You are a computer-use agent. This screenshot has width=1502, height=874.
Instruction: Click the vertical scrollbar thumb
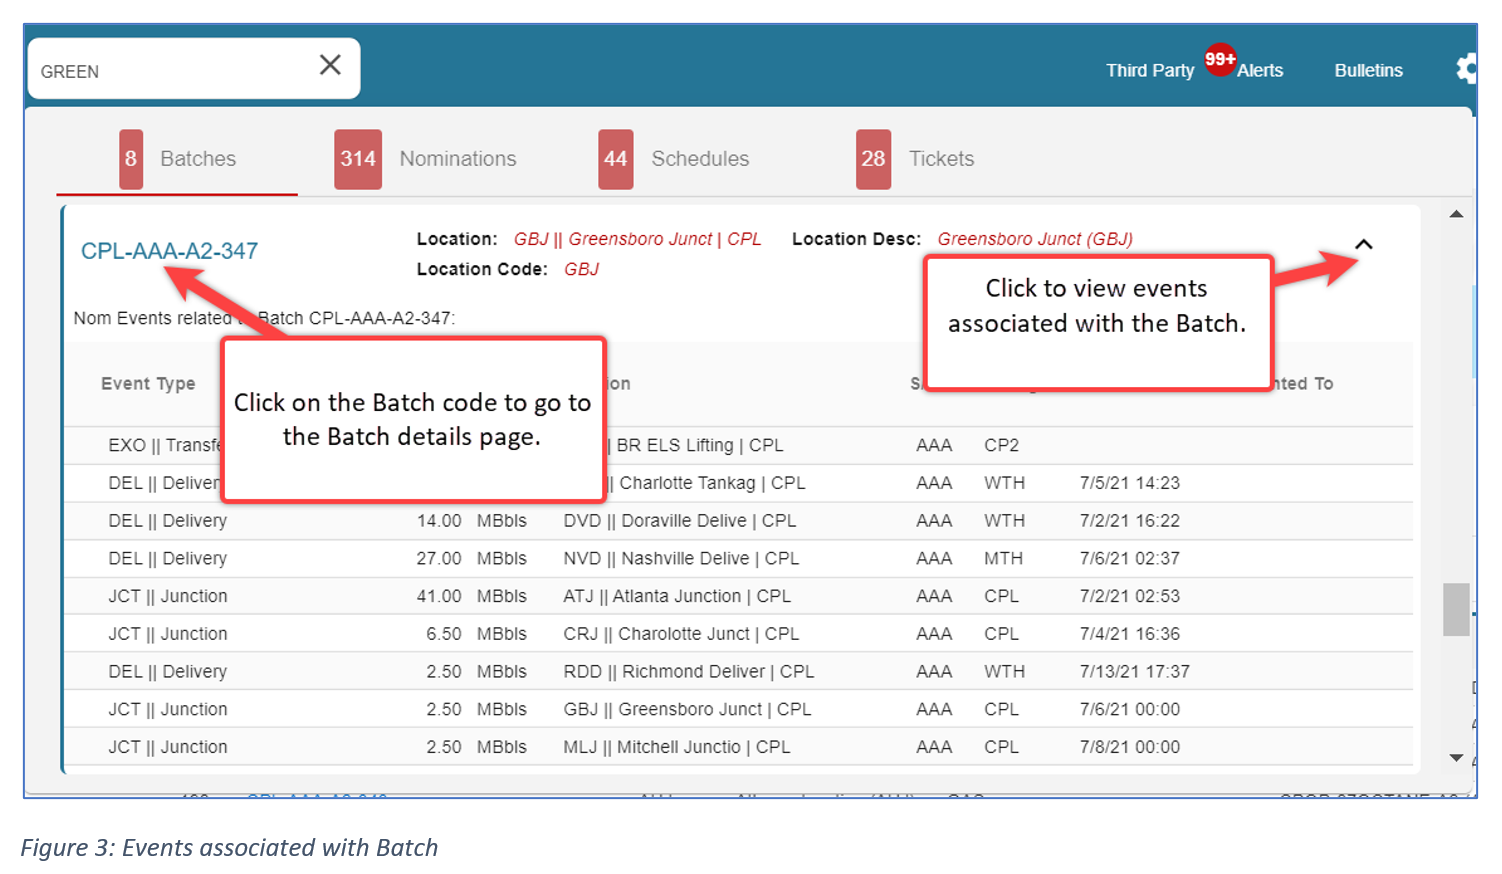1456,609
